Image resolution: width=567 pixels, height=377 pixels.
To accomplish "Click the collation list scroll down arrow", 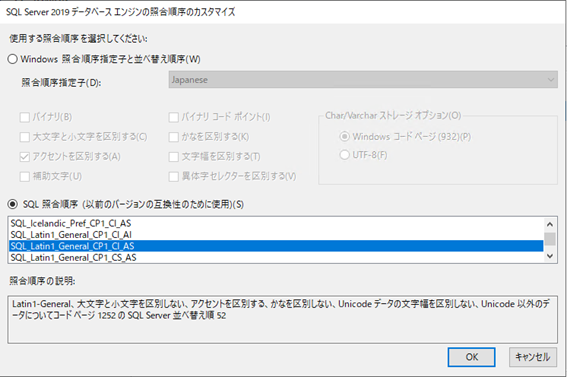I will pyautogui.click(x=550, y=256).
